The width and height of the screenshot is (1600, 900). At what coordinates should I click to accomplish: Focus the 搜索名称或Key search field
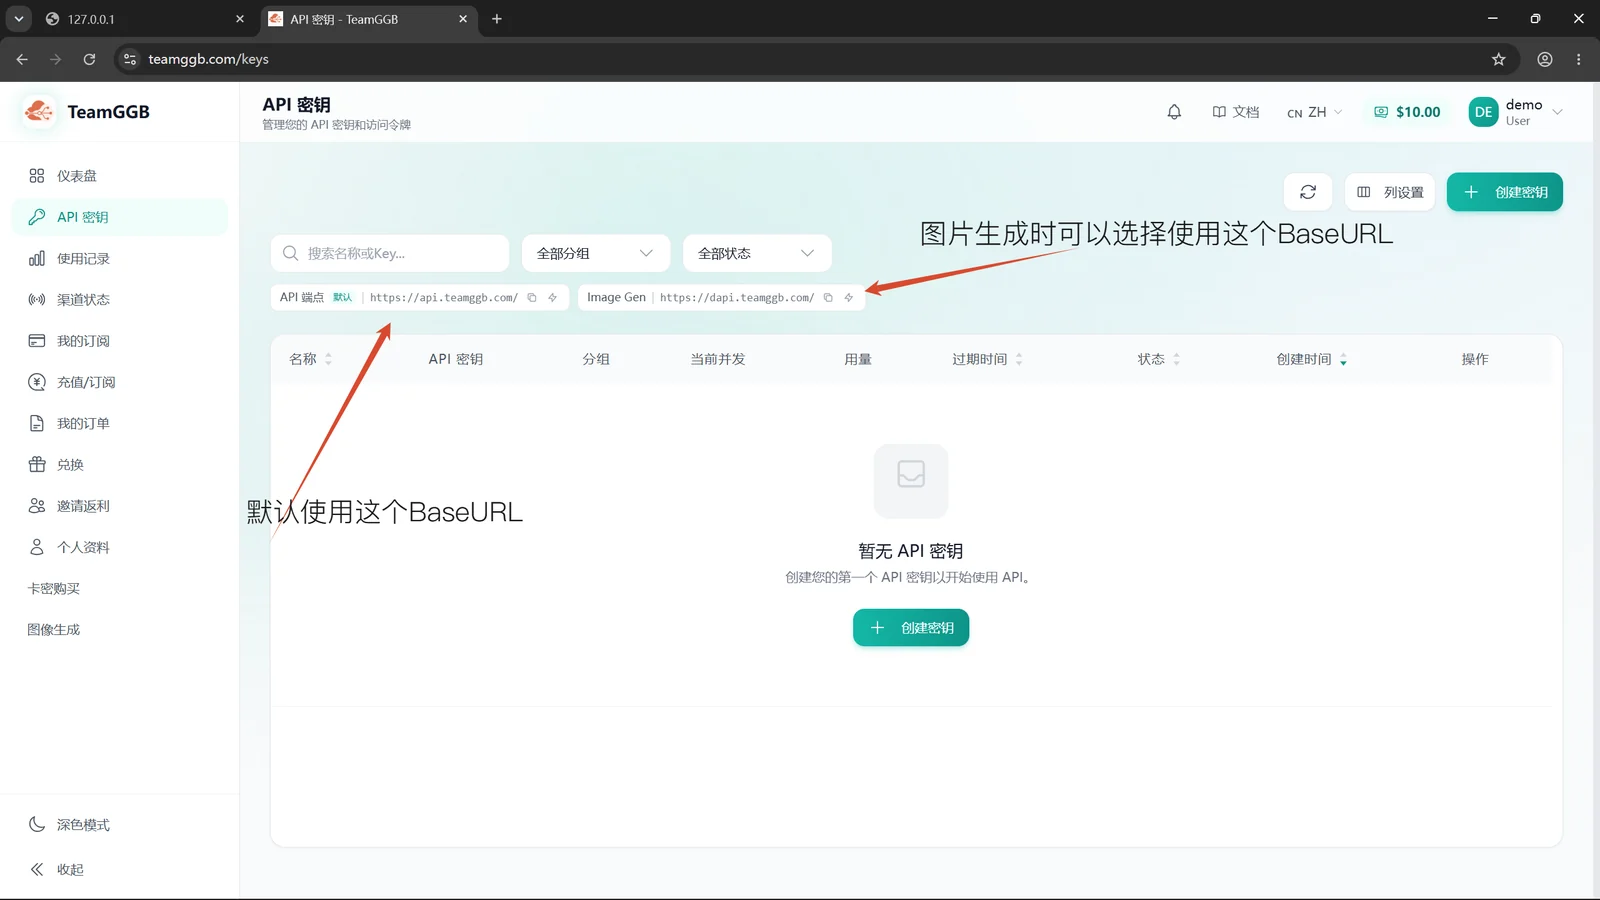pyautogui.click(x=390, y=254)
